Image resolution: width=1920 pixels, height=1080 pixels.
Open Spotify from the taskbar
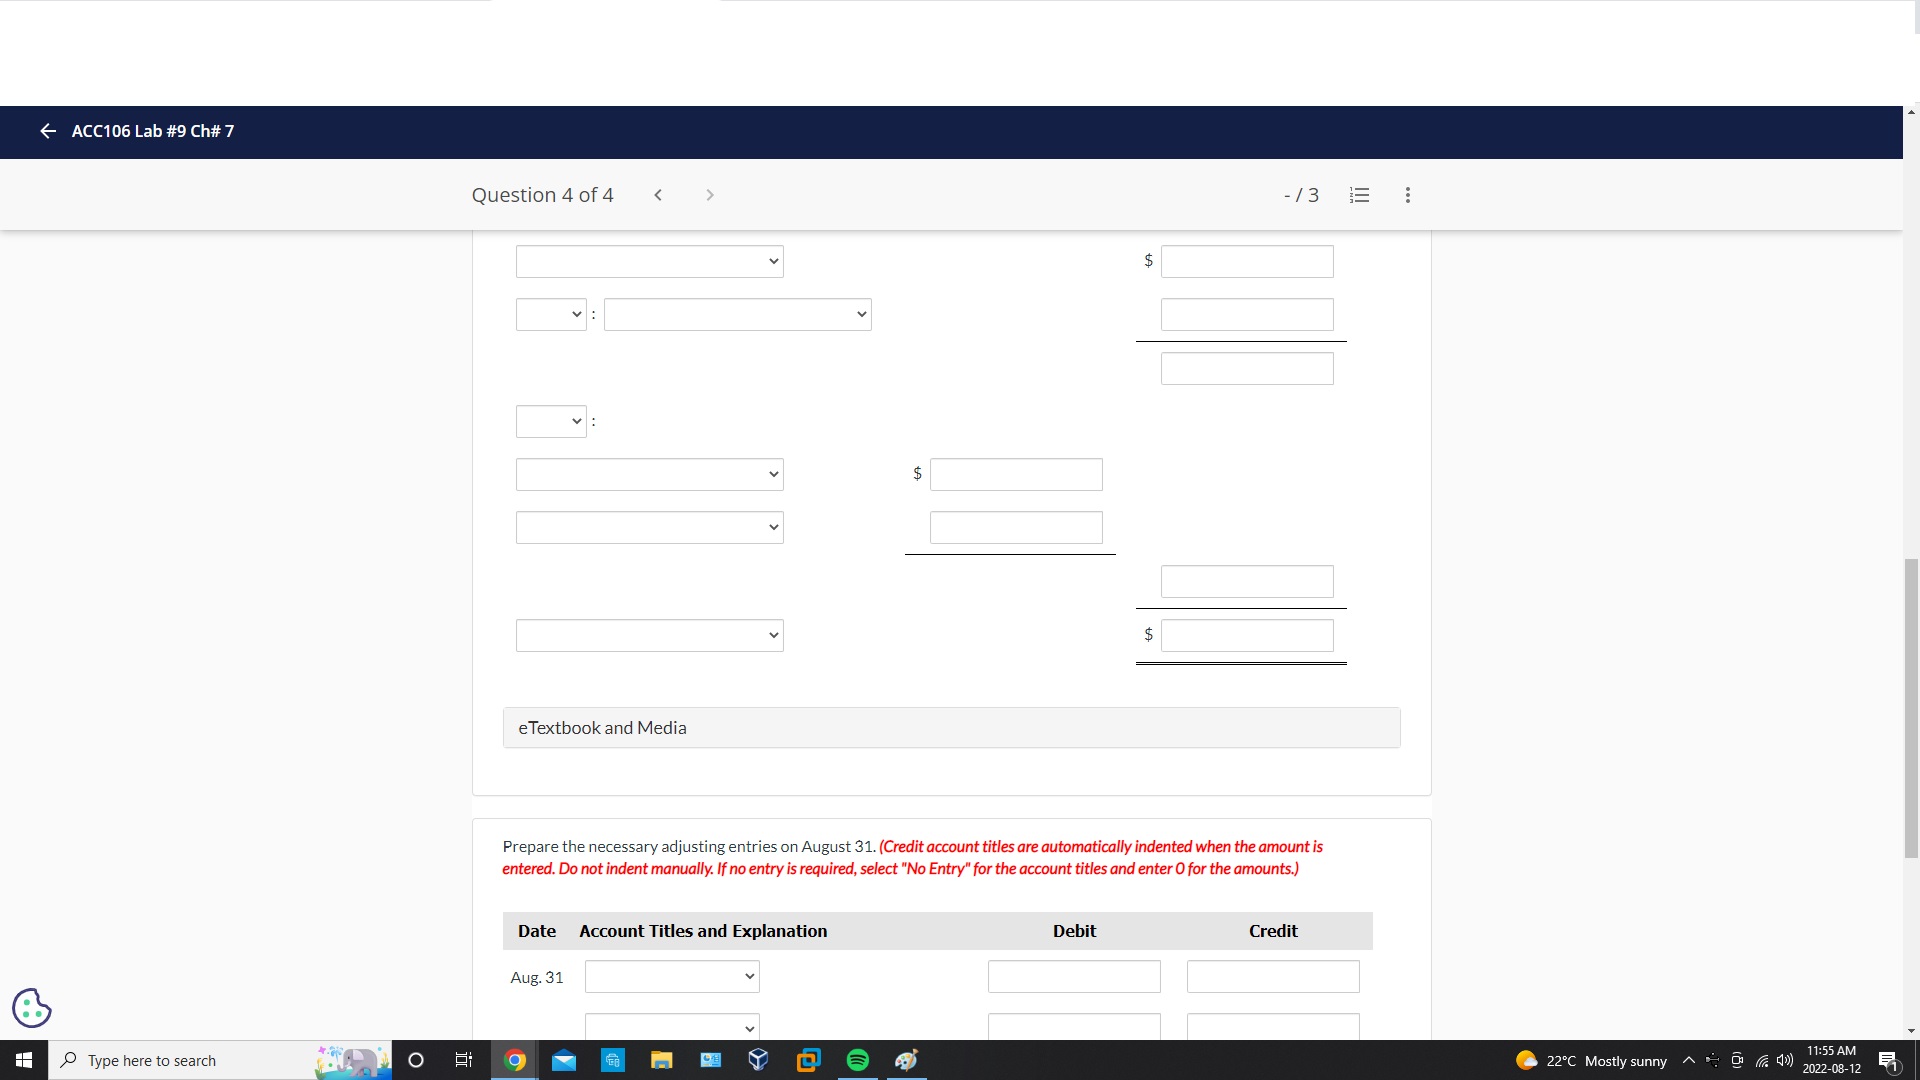point(857,1060)
